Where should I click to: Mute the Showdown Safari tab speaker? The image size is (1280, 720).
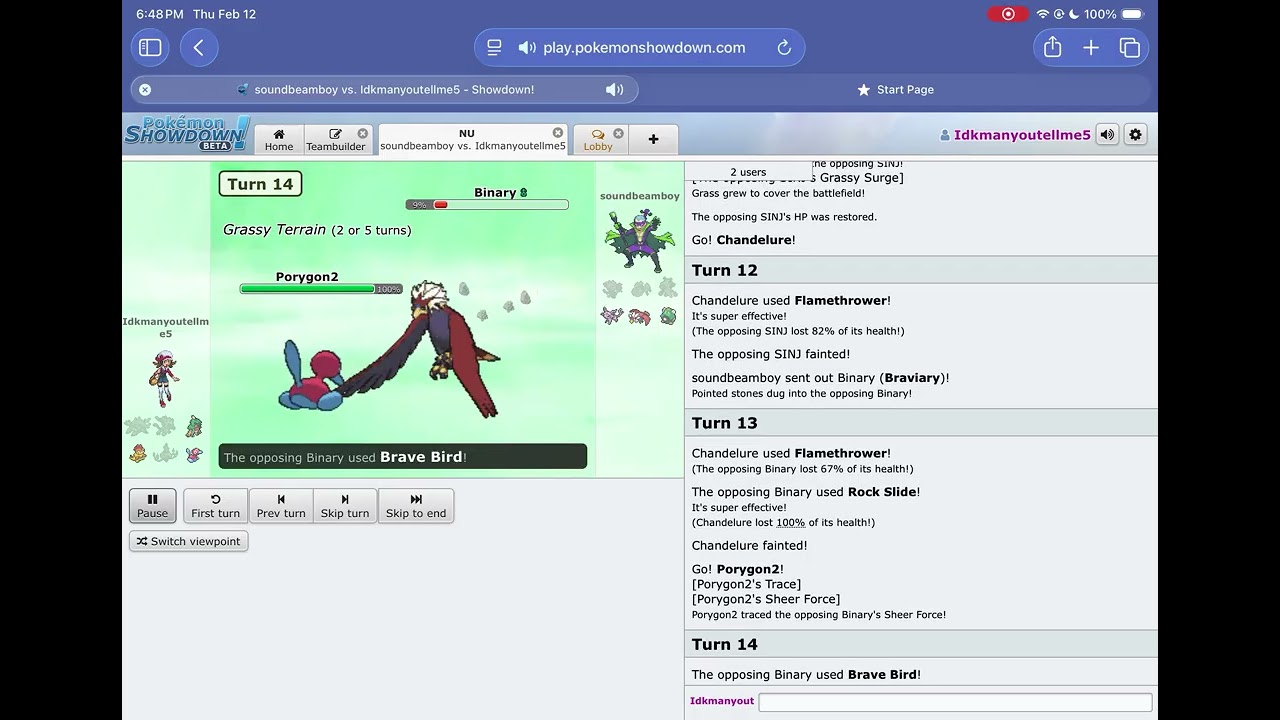(x=614, y=89)
